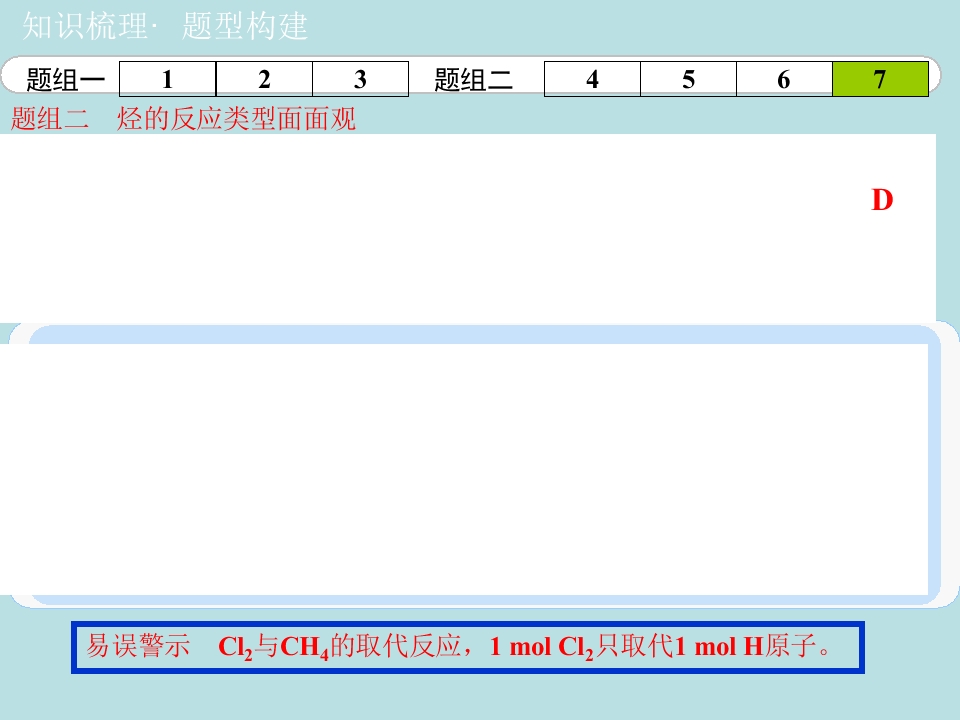Click the red answer letter D
Screen dimensions: 960x720
tap(882, 200)
